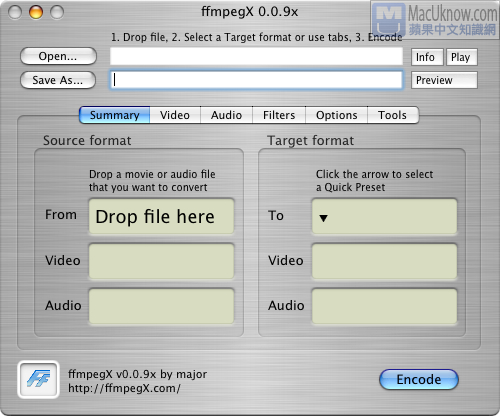Click the target Video format field
The height and width of the screenshot is (416, 500).
[384, 261]
